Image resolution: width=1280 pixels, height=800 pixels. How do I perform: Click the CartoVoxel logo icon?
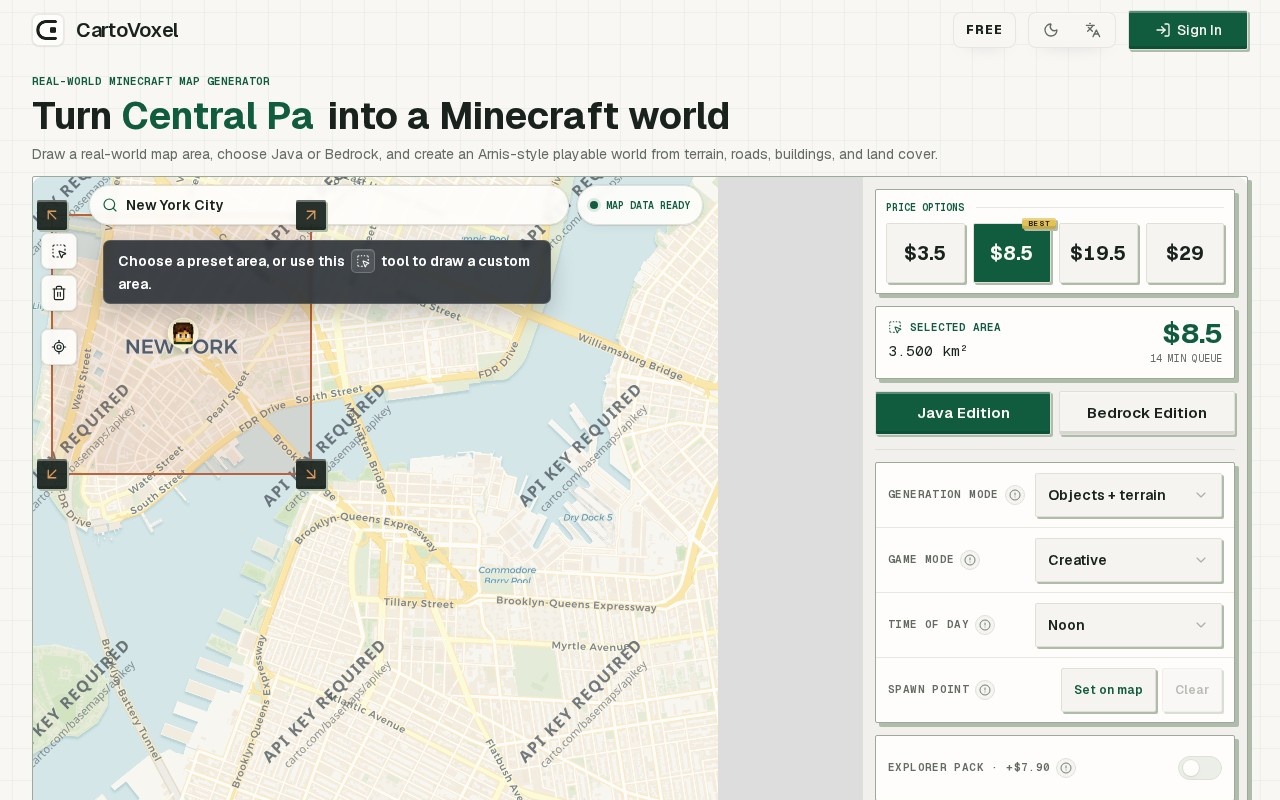point(48,30)
